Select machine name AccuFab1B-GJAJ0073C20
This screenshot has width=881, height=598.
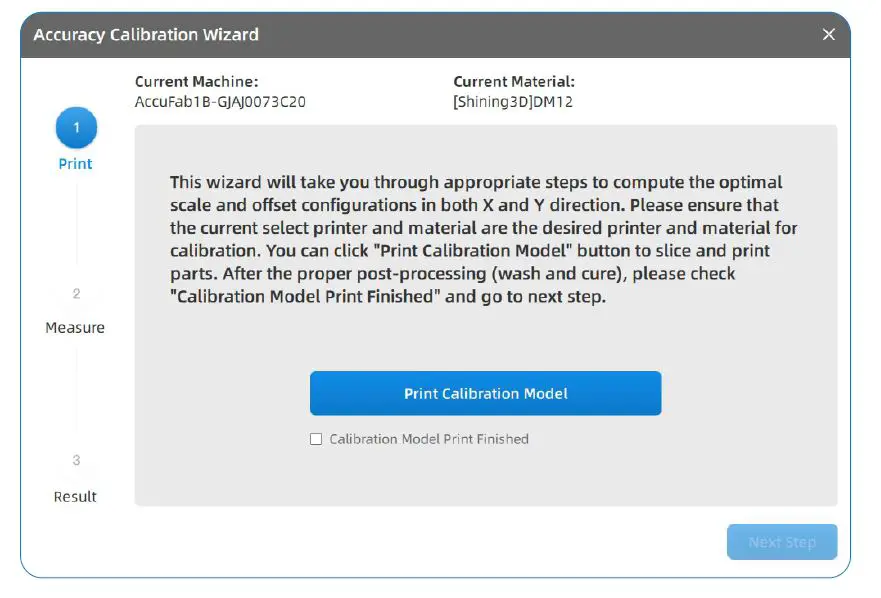click(220, 102)
